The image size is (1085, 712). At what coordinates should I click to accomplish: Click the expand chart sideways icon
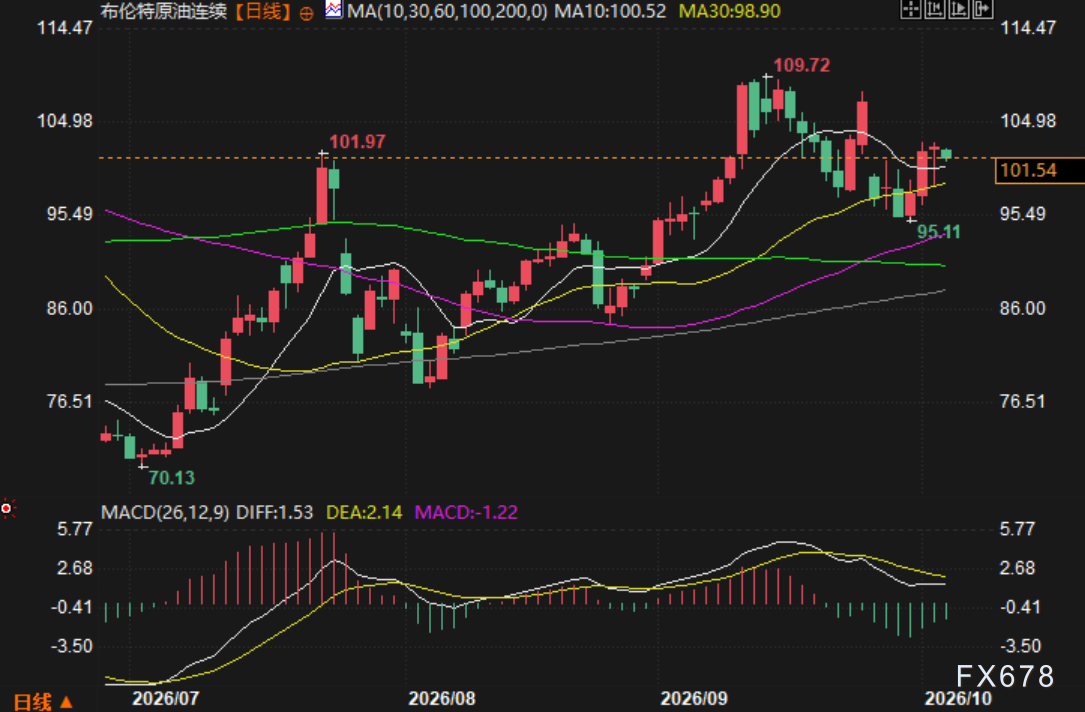983,9
